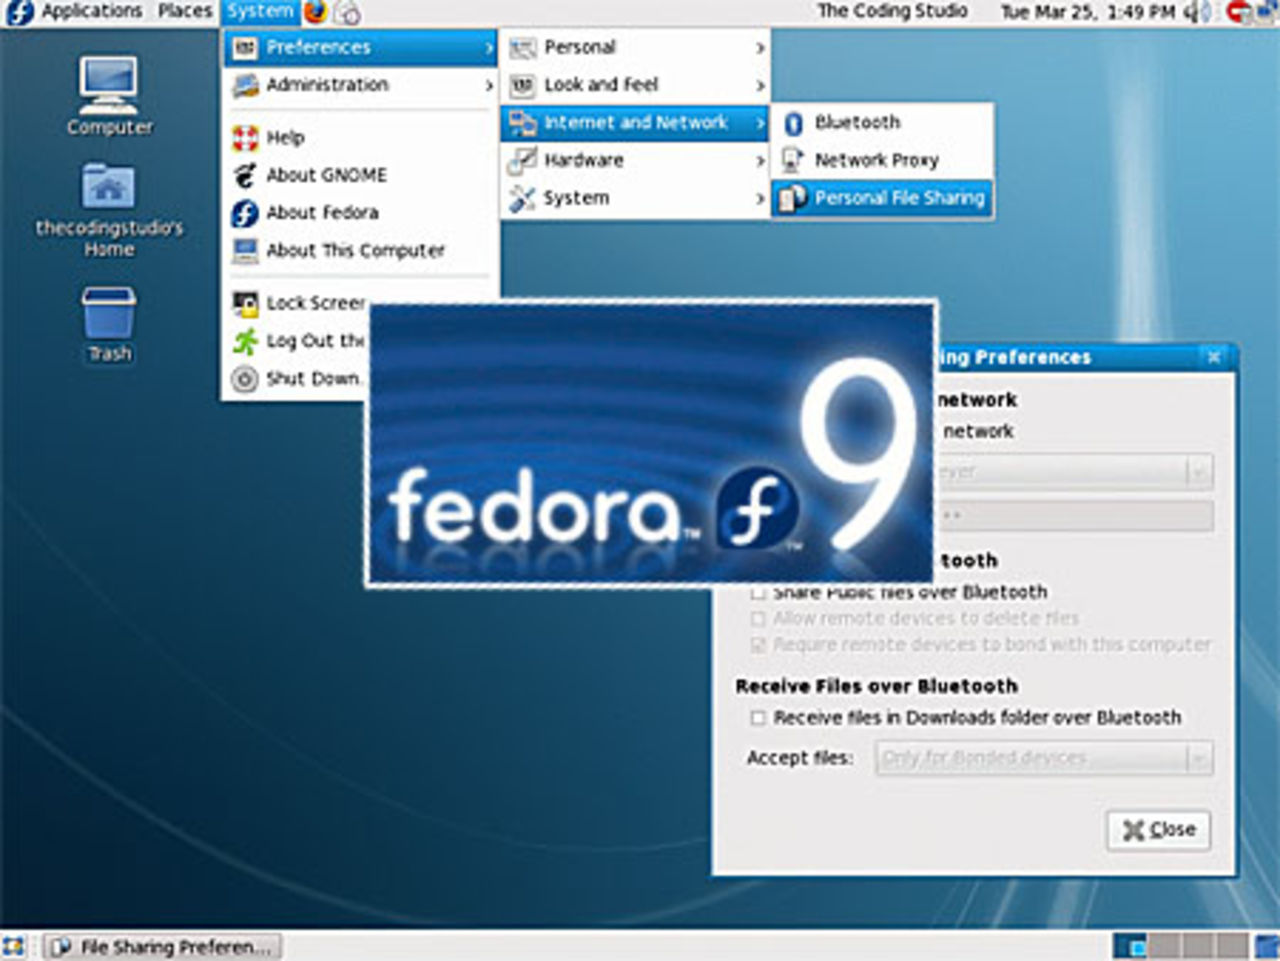Image resolution: width=1280 pixels, height=961 pixels.
Task: Select Personal File Sharing menu entry
Action: [883, 198]
